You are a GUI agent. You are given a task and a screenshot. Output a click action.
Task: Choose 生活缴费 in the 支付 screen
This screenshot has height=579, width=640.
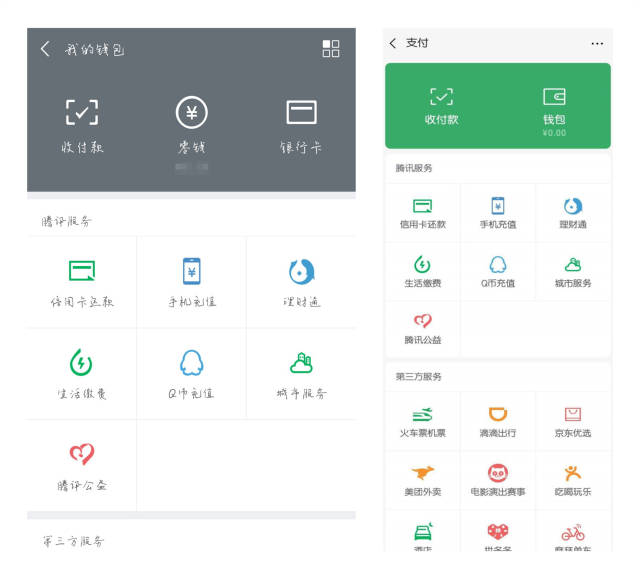(423, 272)
